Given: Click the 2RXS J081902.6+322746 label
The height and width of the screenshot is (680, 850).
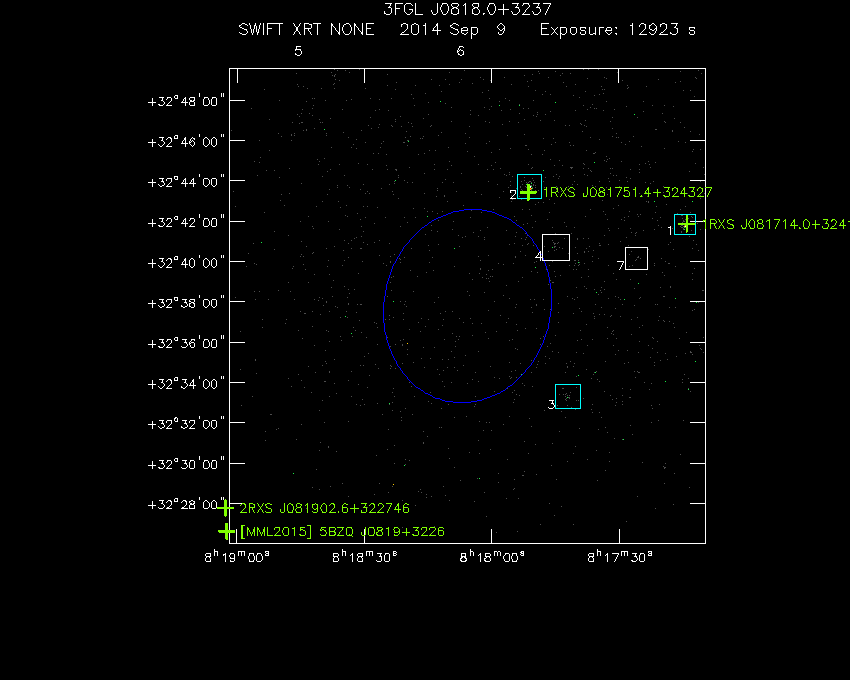Looking at the screenshot, I should point(324,508).
